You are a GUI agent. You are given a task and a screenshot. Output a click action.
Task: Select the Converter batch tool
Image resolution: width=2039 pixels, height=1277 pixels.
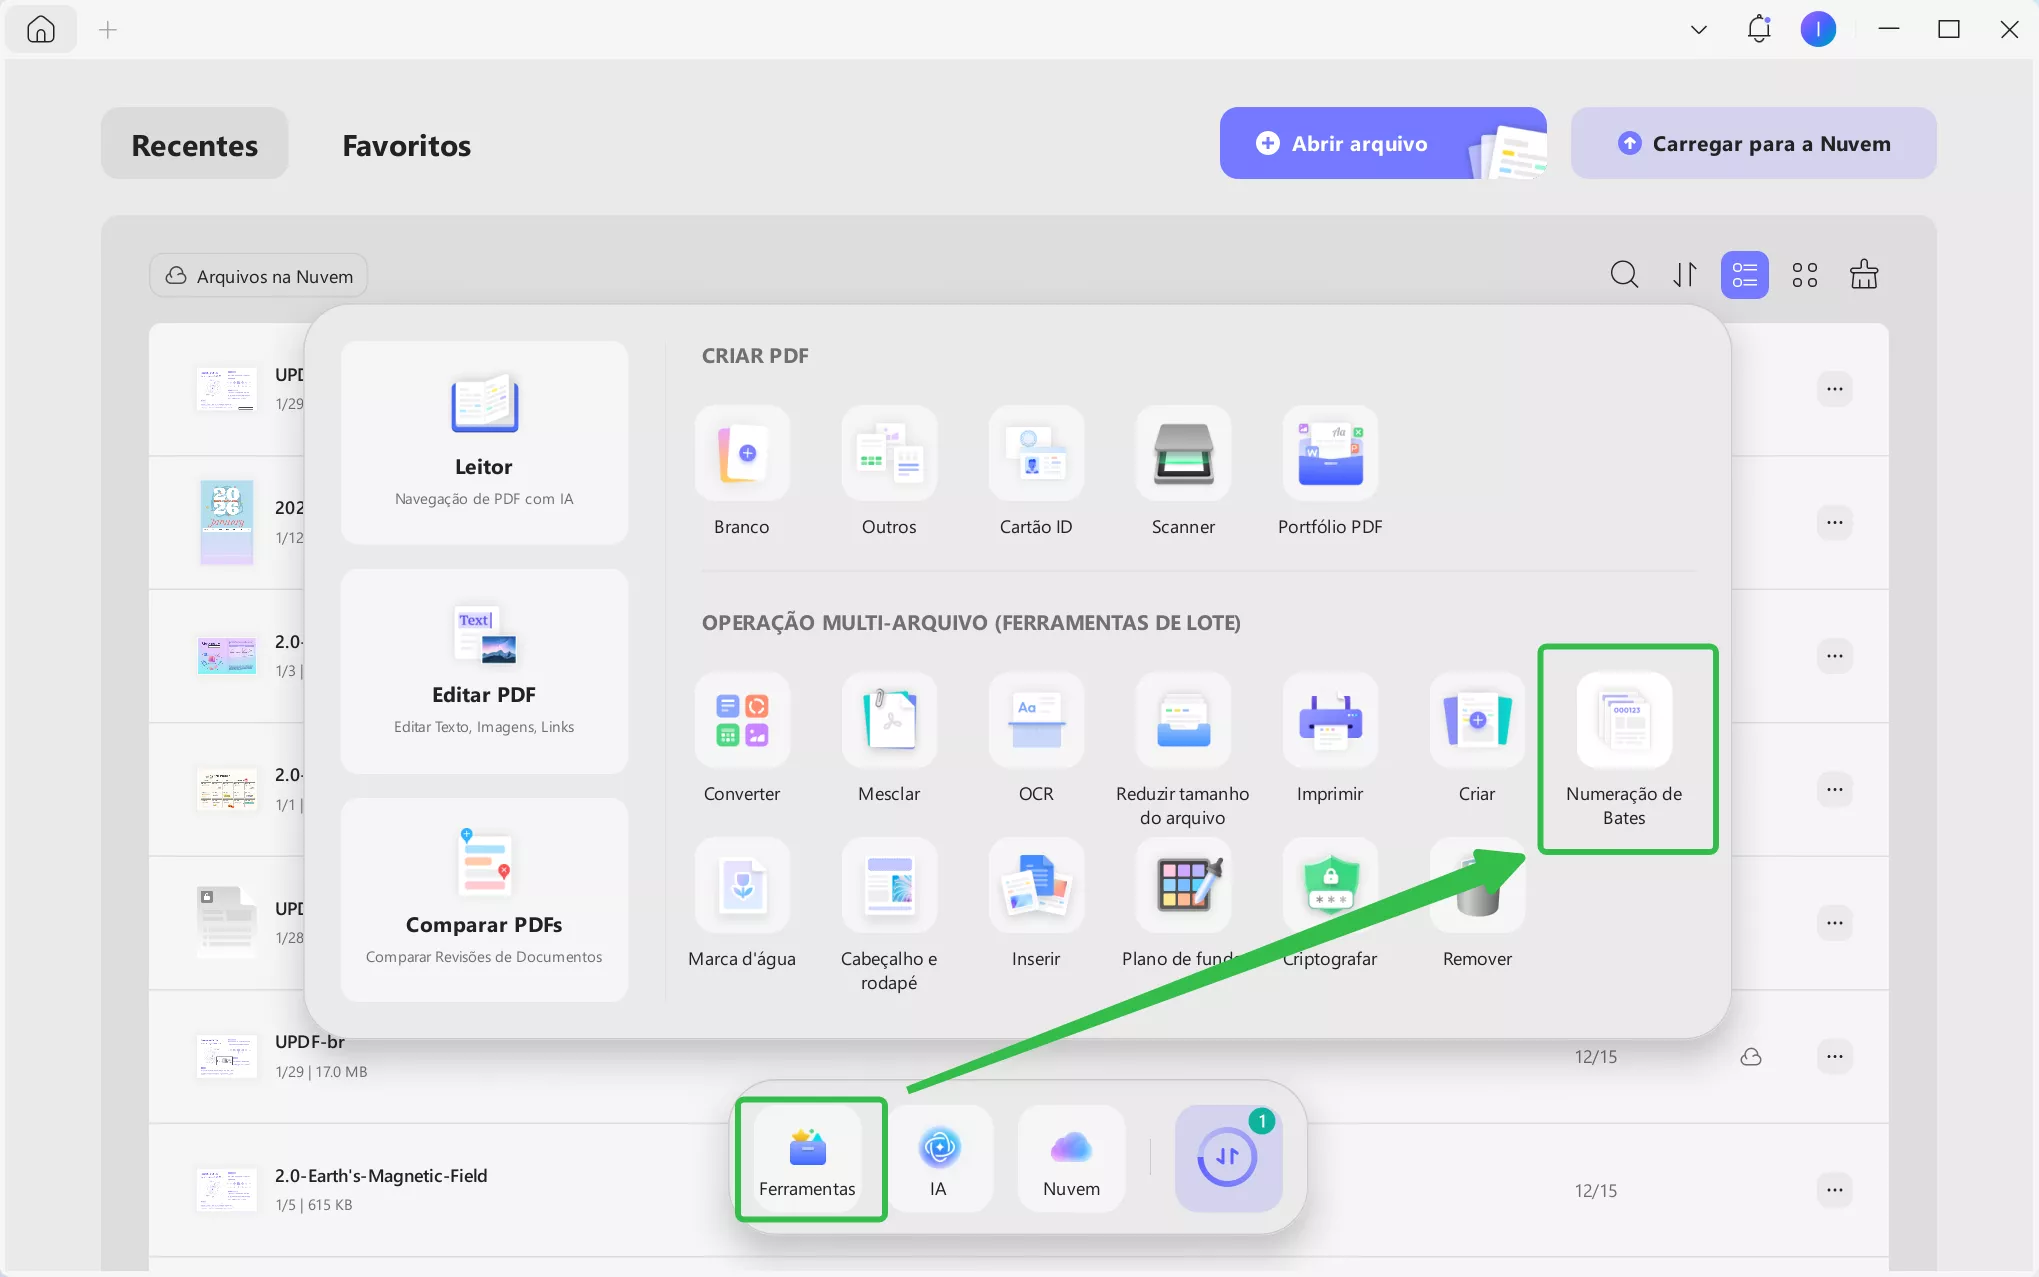pyautogui.click(x=741, y=720)
